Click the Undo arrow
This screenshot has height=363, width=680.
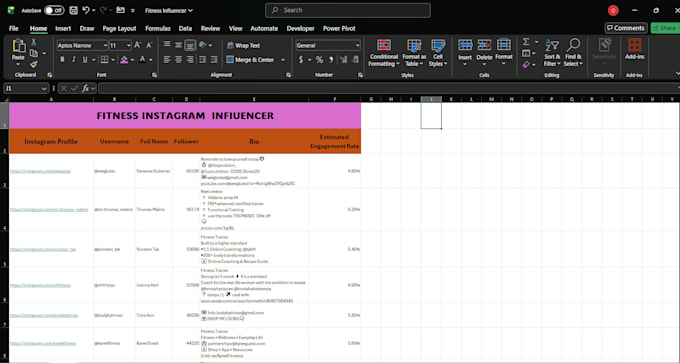coord(86,10)
